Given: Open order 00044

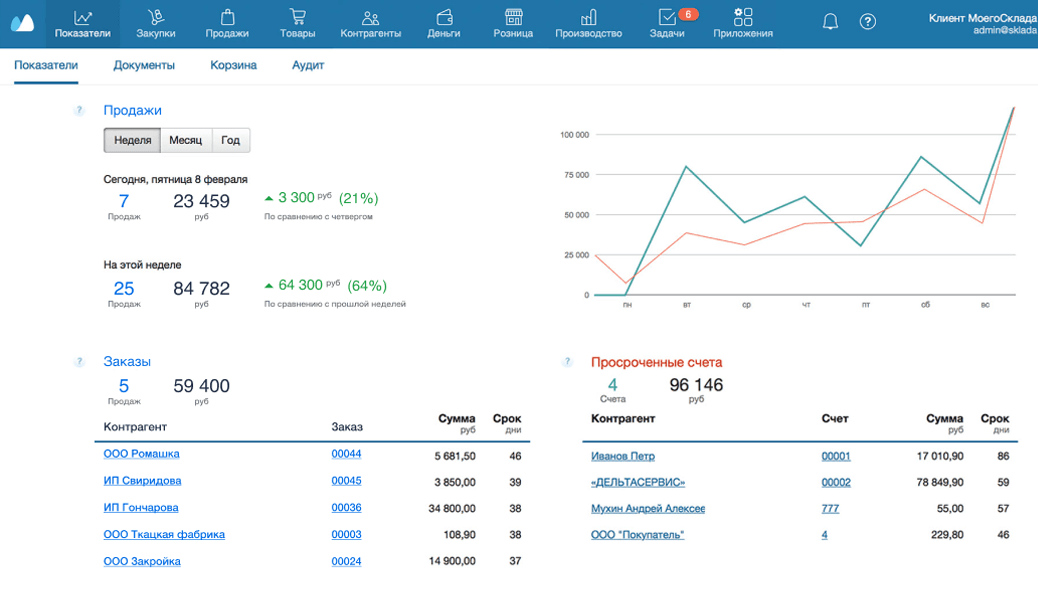Looking at the screenshot, I should [346, 454].
